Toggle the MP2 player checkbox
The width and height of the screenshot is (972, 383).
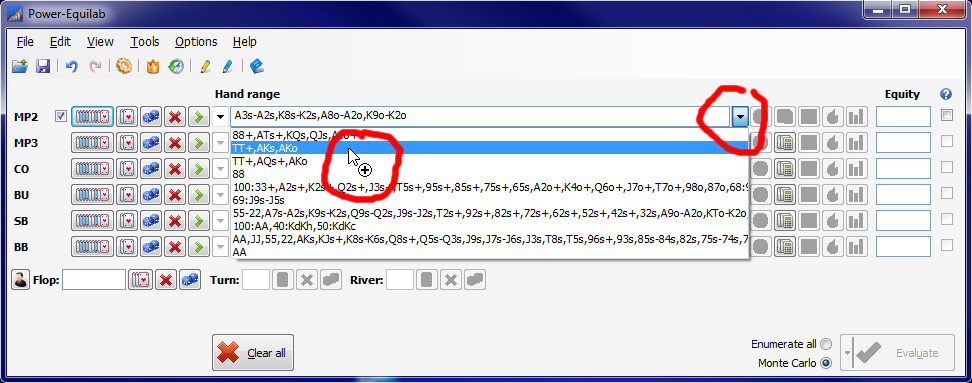[x=61, y=116]
